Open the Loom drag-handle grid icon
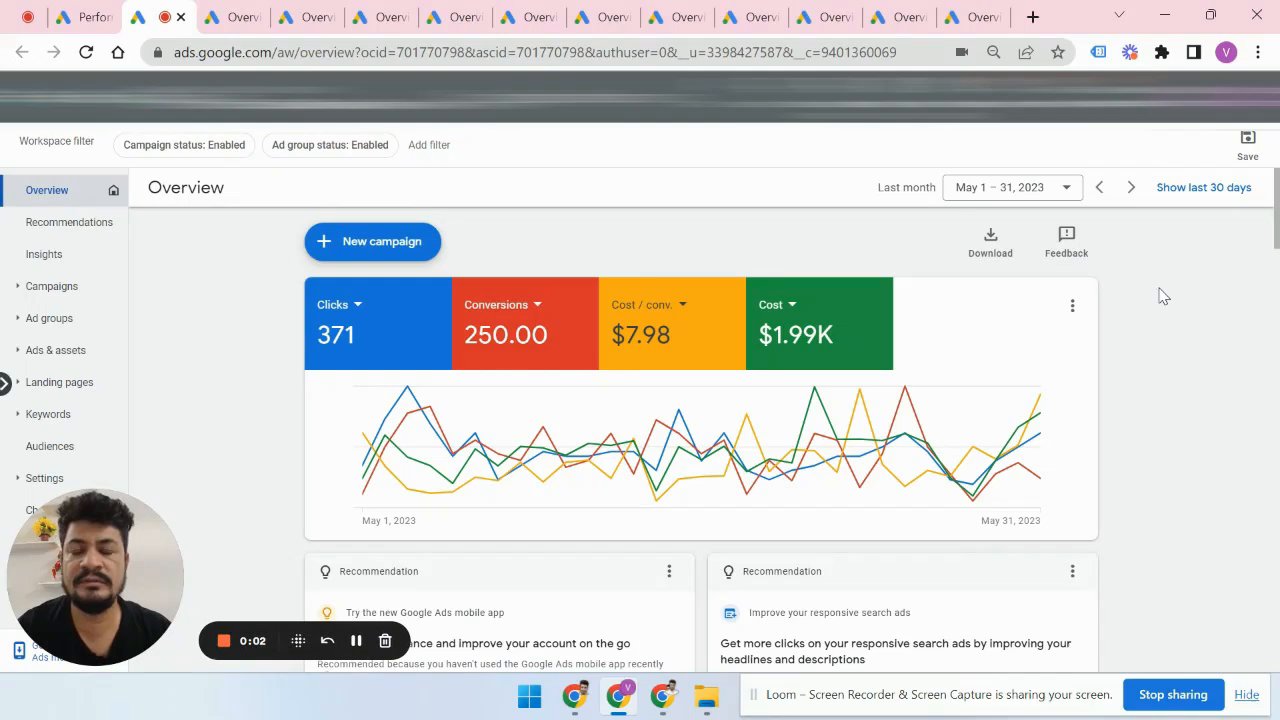 pos(298,641)
